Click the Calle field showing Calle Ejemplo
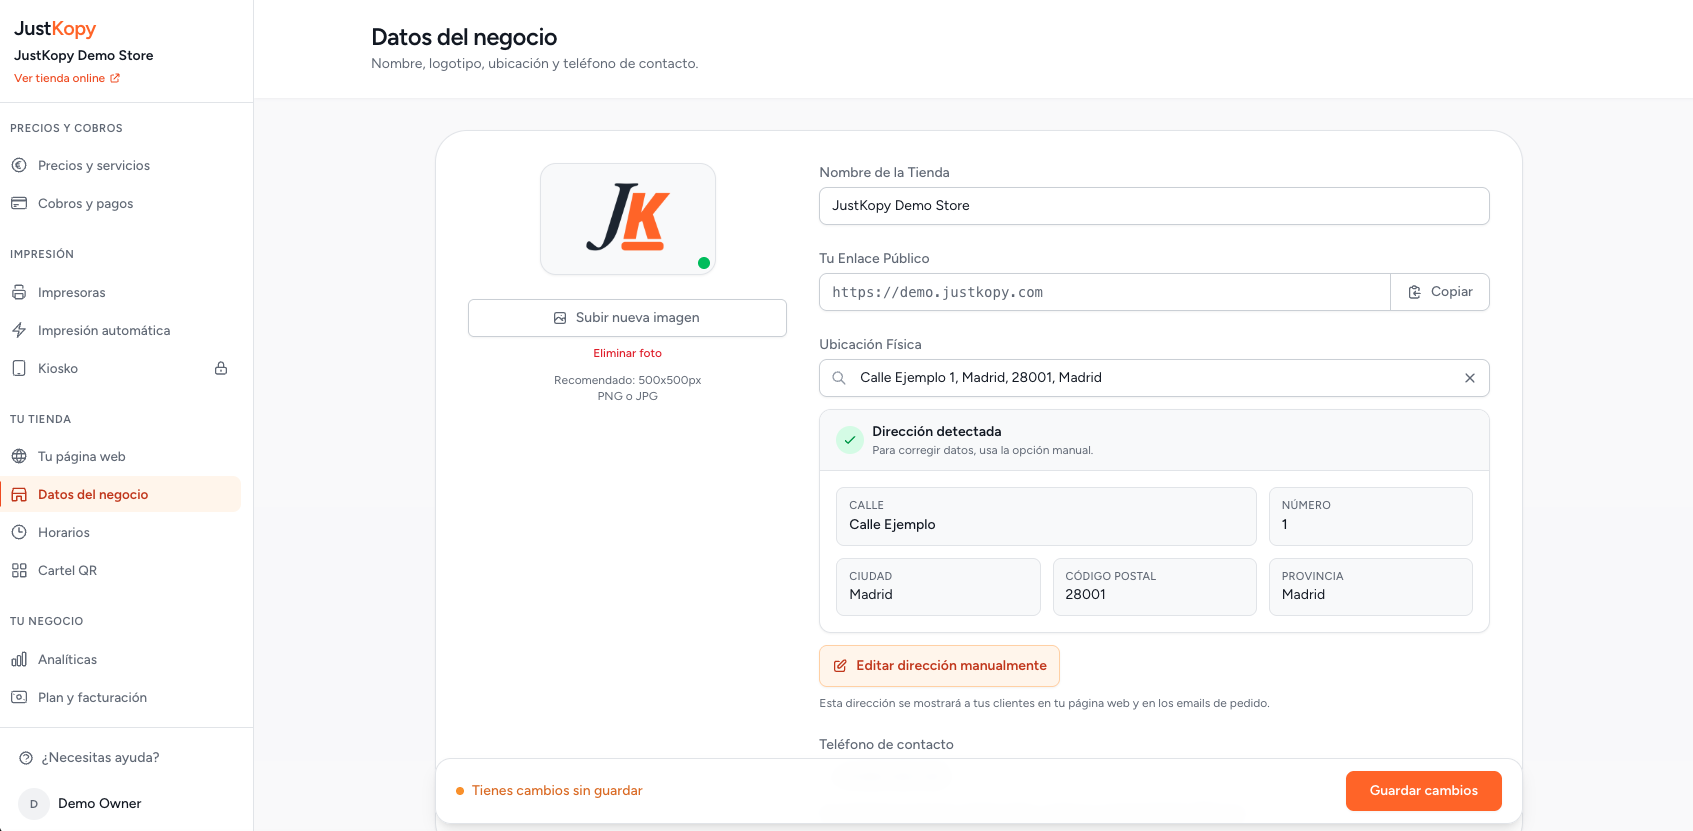The width and height of the screenshot is (1693, 831). pyautogui.click(x=1046, y=516)
